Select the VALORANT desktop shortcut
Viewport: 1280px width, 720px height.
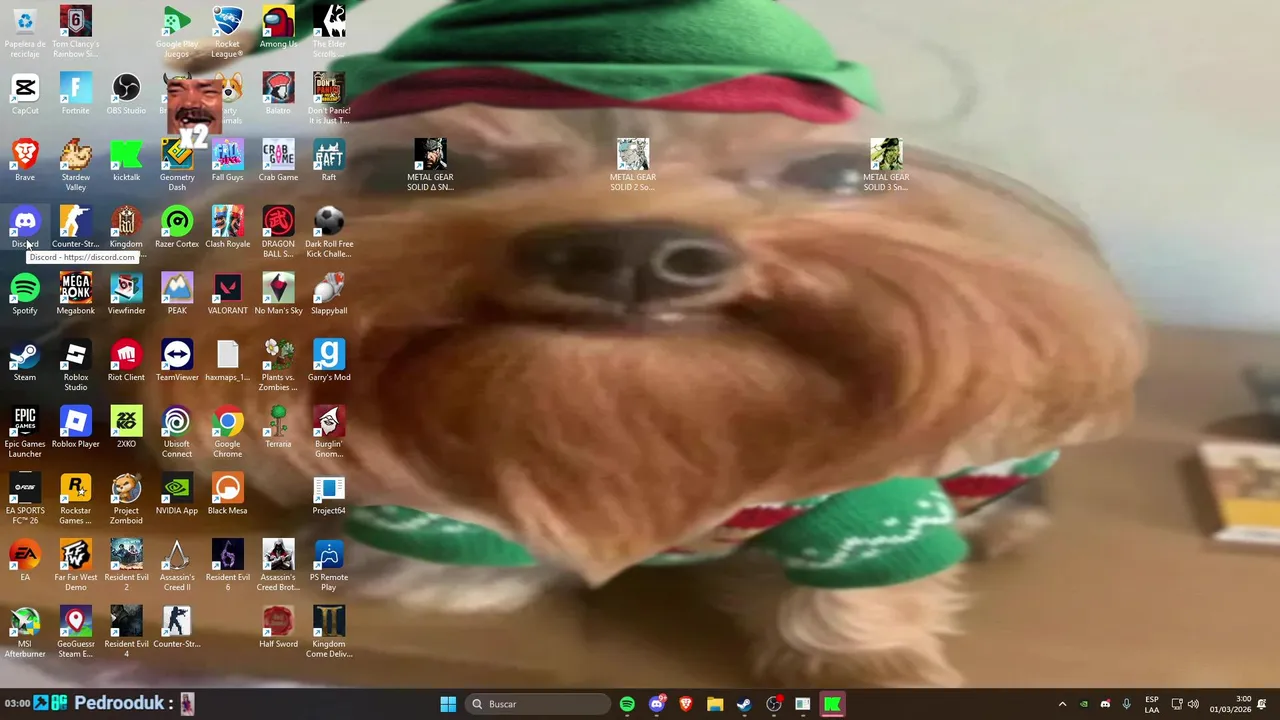(x=227, y=294)
